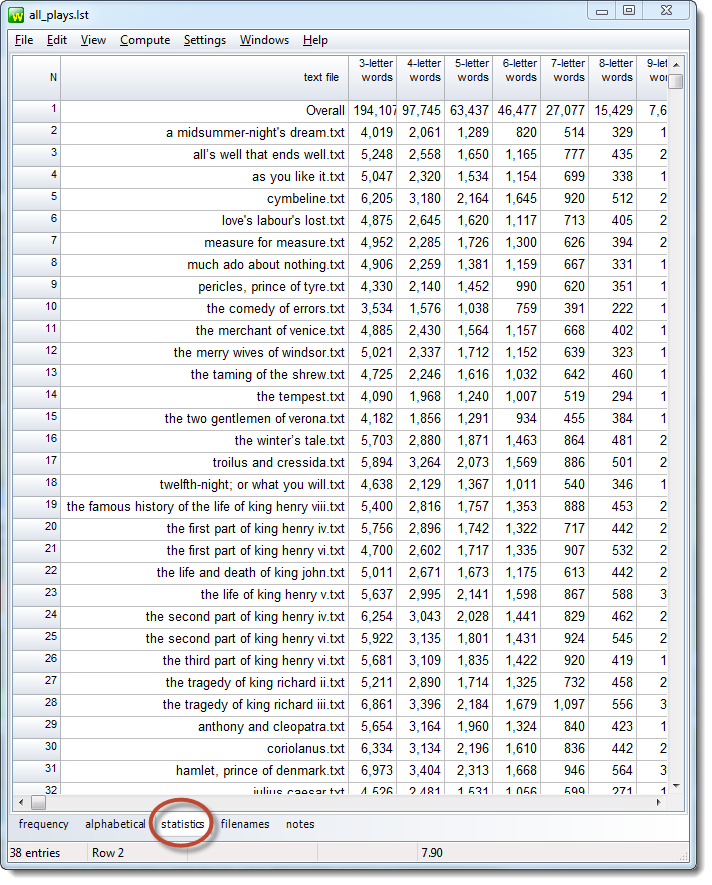
Task: Switch to the frequency tab
Action: [x=44, y=824]
